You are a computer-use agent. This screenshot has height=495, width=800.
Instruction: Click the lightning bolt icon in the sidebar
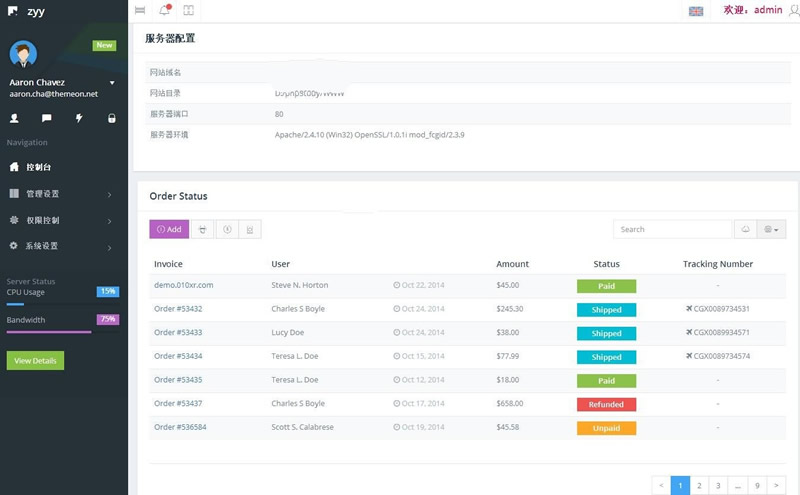click(x=79, y=118)
